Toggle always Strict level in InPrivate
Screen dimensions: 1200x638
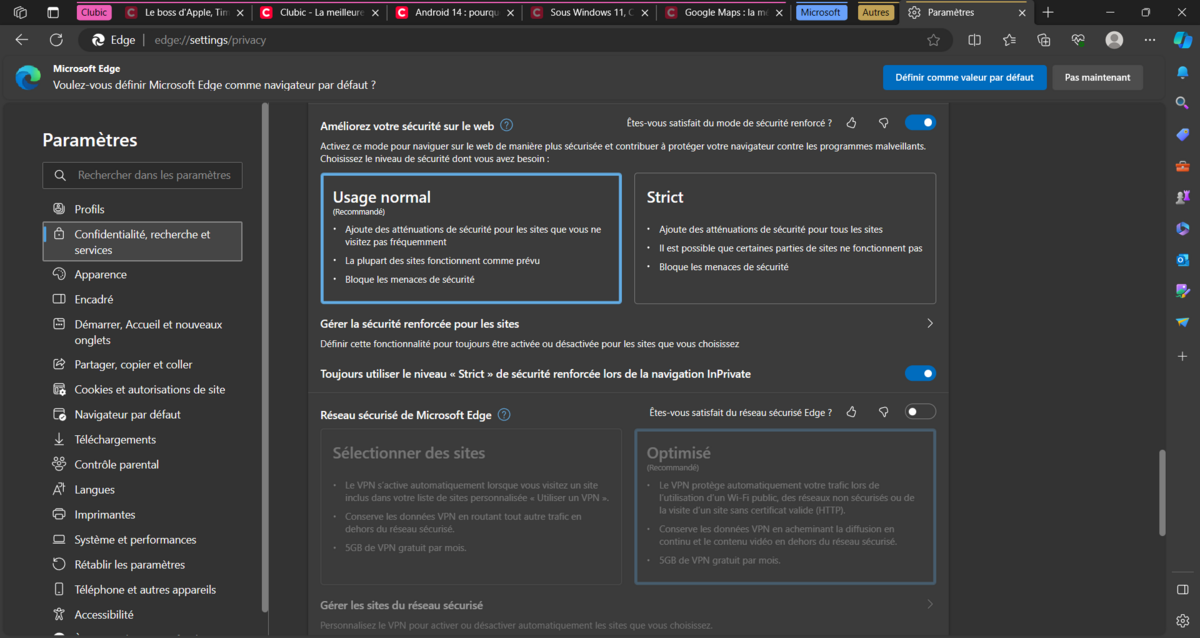click(920, 374)
